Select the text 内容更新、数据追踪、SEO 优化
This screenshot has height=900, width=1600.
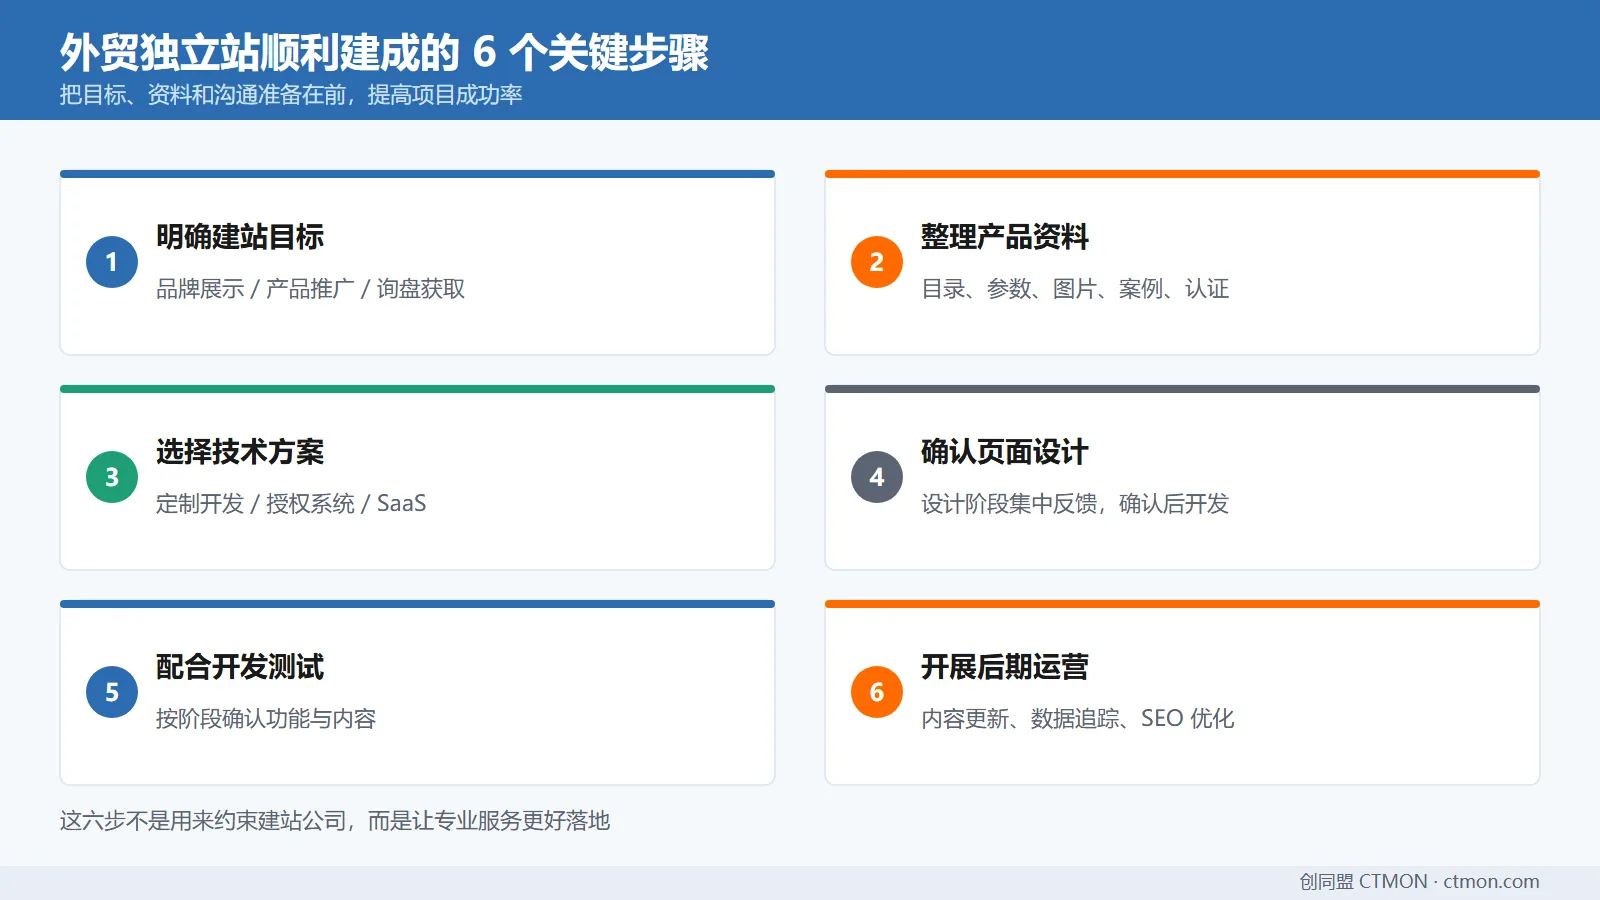click(1078, 719)
